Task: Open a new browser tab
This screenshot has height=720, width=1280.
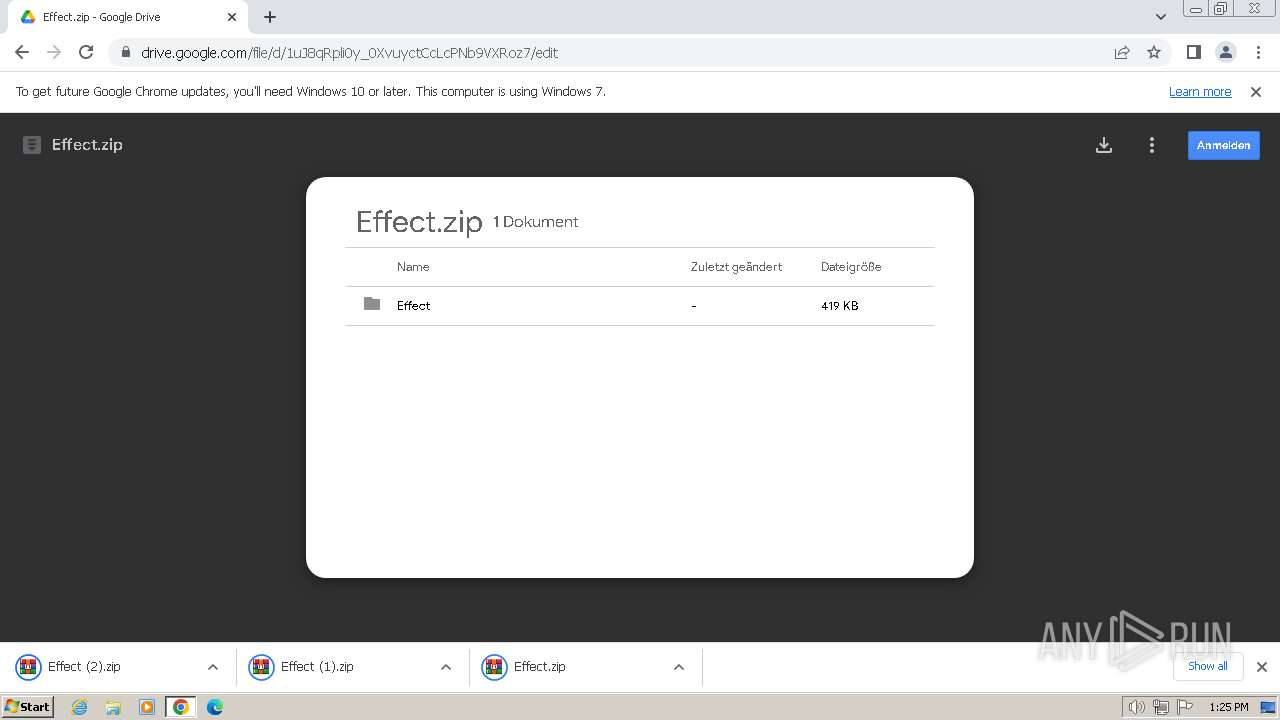Action: pyautogui.click(x=270, y=17)
